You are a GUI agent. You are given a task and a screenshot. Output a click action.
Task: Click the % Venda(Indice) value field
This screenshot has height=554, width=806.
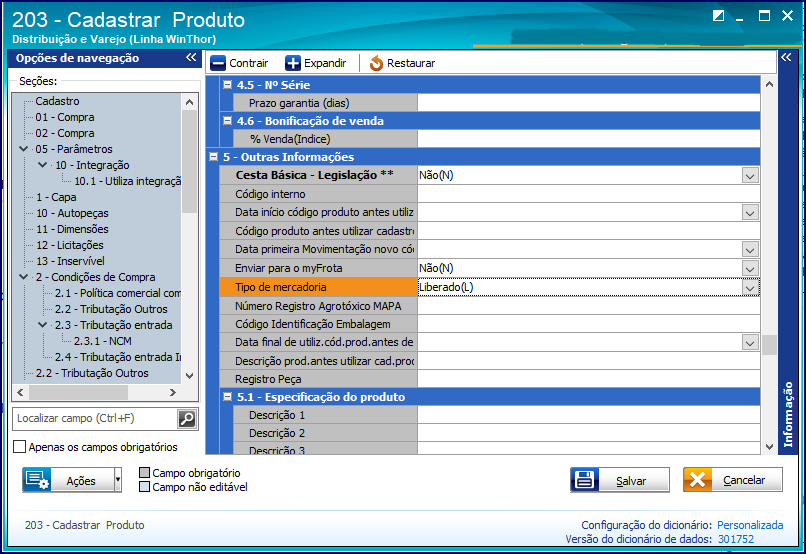click(x=589, y=139)
